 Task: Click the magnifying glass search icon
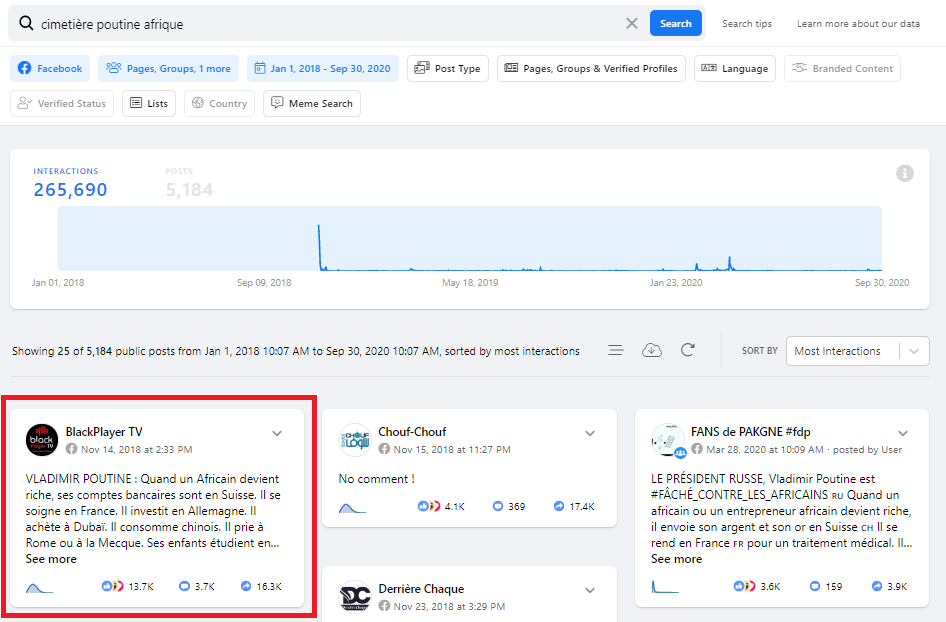pyautogui.click(x=26, y=24)
